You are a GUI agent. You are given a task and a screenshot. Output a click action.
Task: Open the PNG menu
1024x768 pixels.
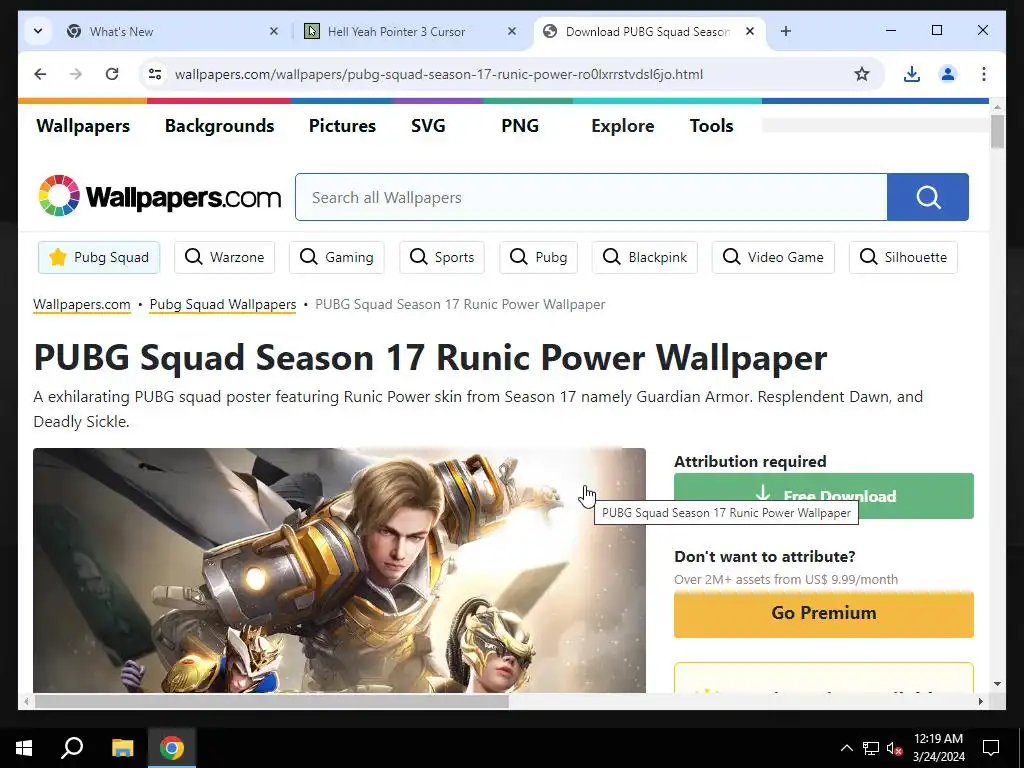coord(520,126)
